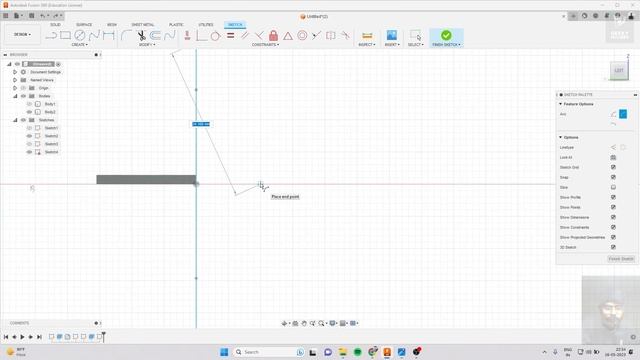Select the Sketch Dimension tool
640x360 pixels.
click(109, 36)
